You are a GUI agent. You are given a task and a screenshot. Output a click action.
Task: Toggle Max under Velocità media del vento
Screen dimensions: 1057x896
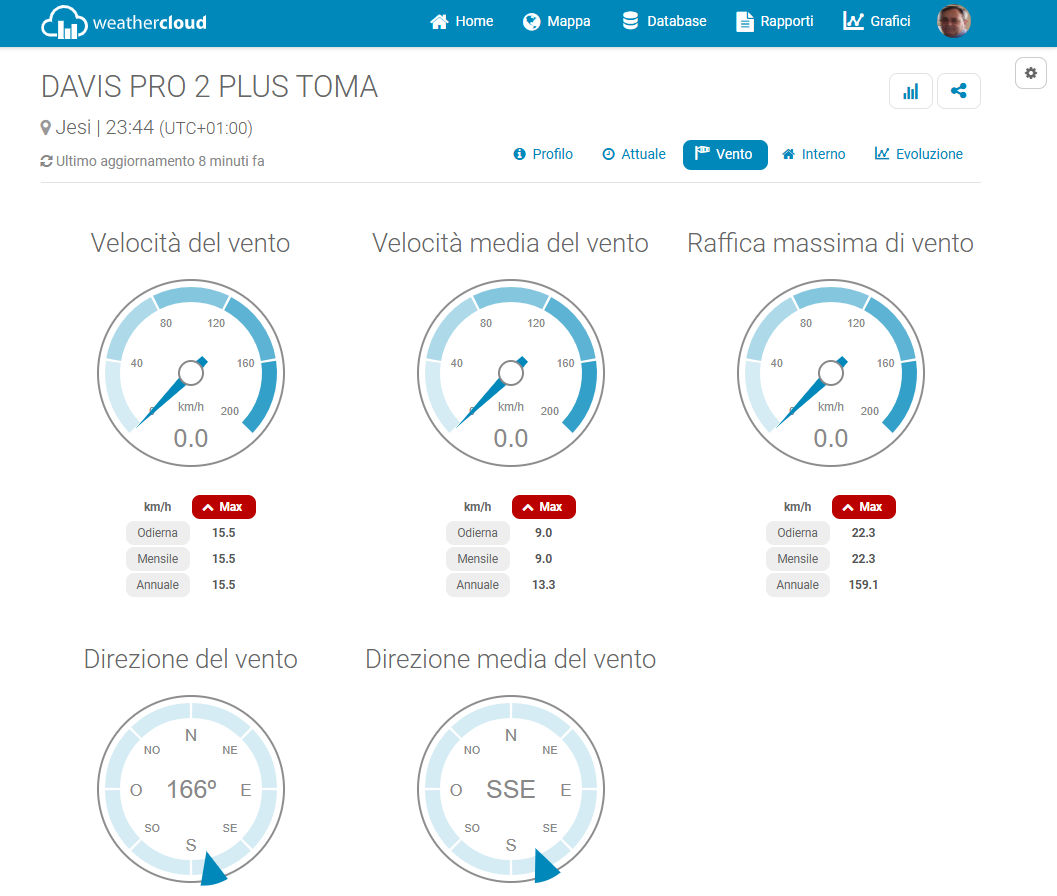544,507
